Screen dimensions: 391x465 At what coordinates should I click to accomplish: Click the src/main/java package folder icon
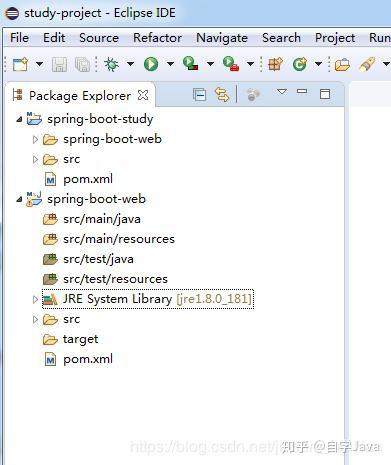click(50, 219)
